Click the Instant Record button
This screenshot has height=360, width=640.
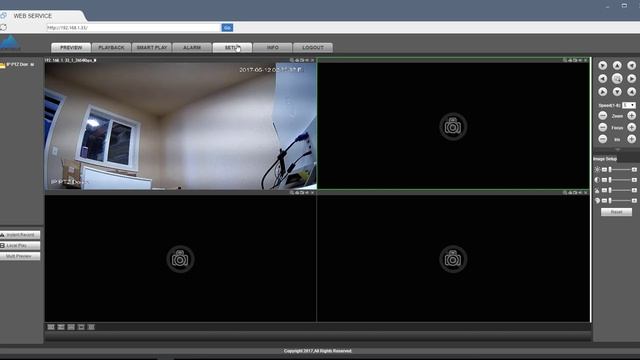pos(20,235)
